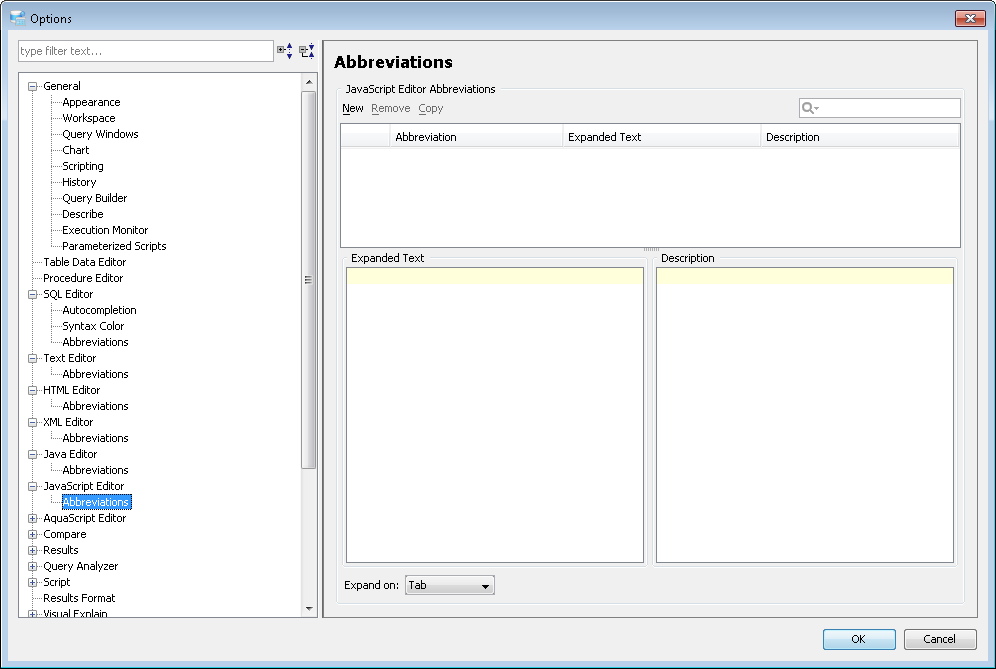This screenshot has height=669, width=996.
Task: Select Abbreviations under HTML Editor
Action: click(95, 406)
